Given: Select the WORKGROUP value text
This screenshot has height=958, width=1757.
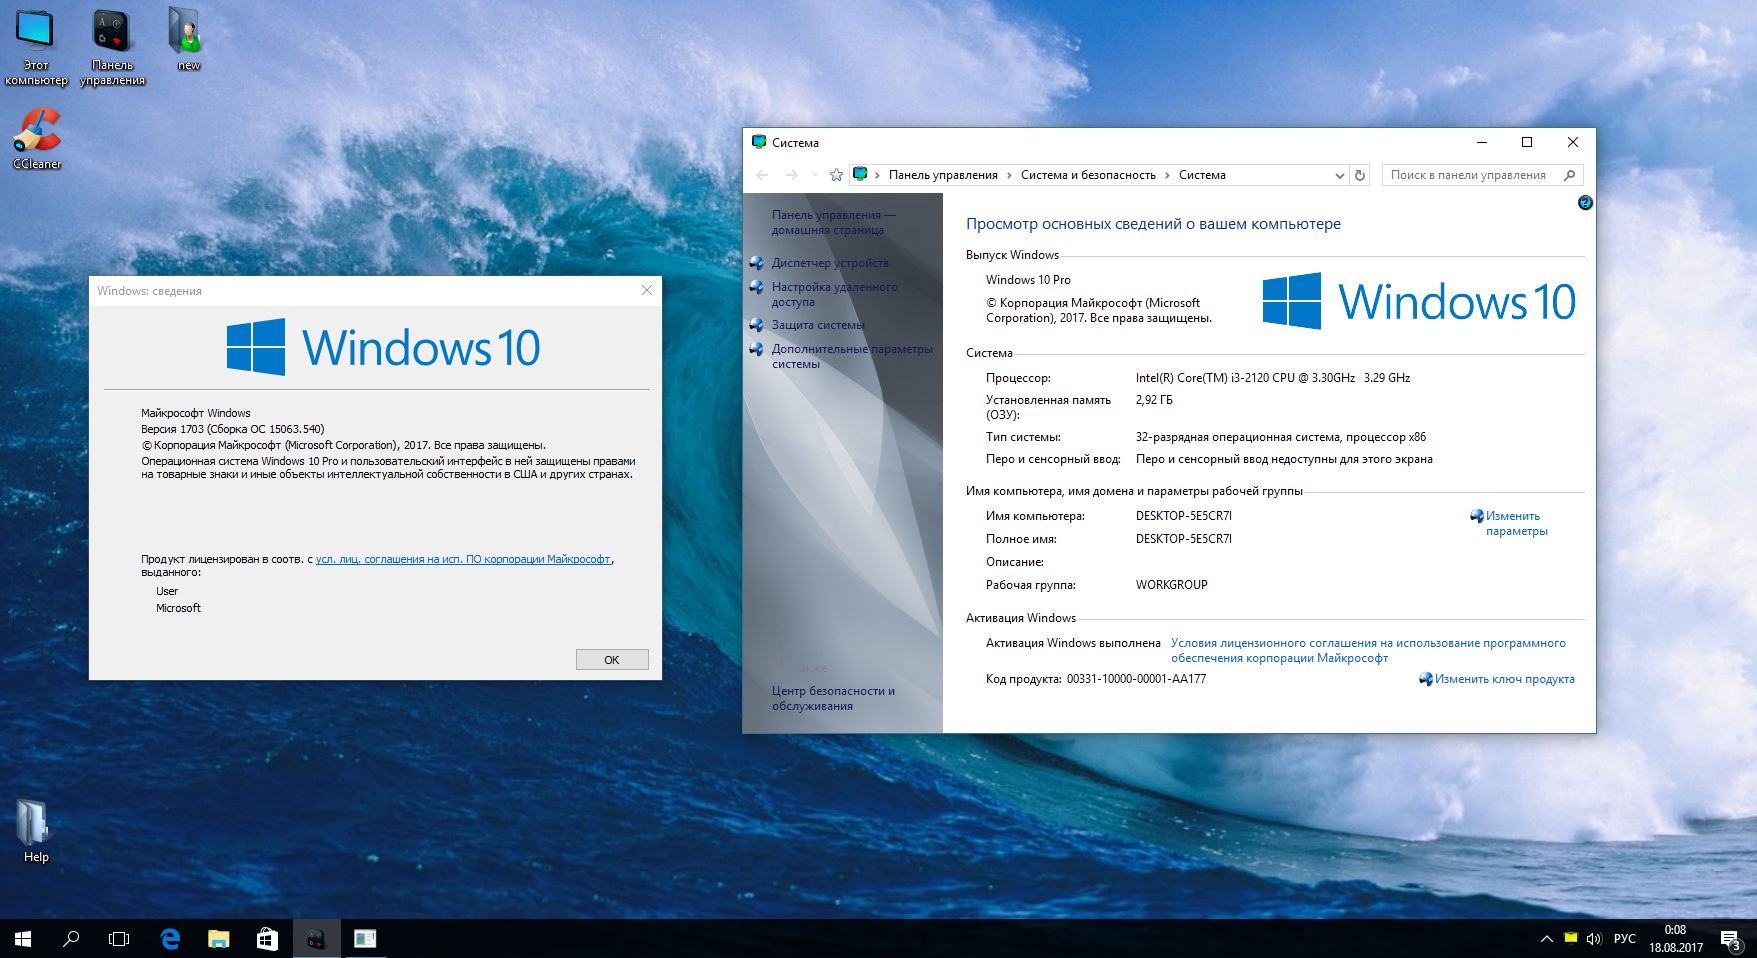Looking at the screenshot, I should tap(1171, 585).
